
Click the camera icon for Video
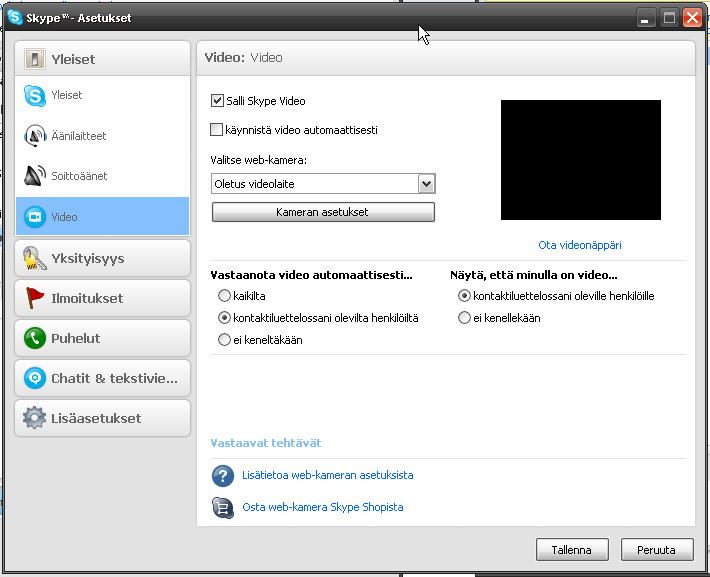click(35, 217)
